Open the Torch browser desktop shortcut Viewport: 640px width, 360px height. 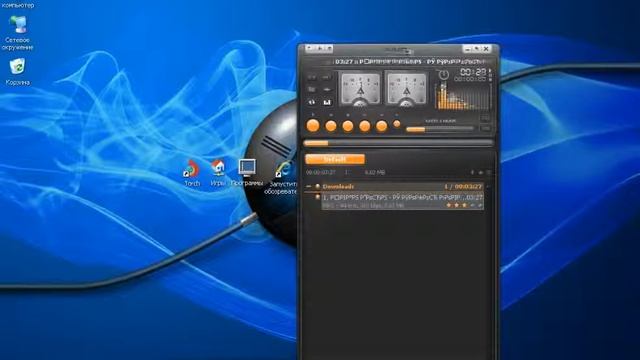tap(192, 173)
